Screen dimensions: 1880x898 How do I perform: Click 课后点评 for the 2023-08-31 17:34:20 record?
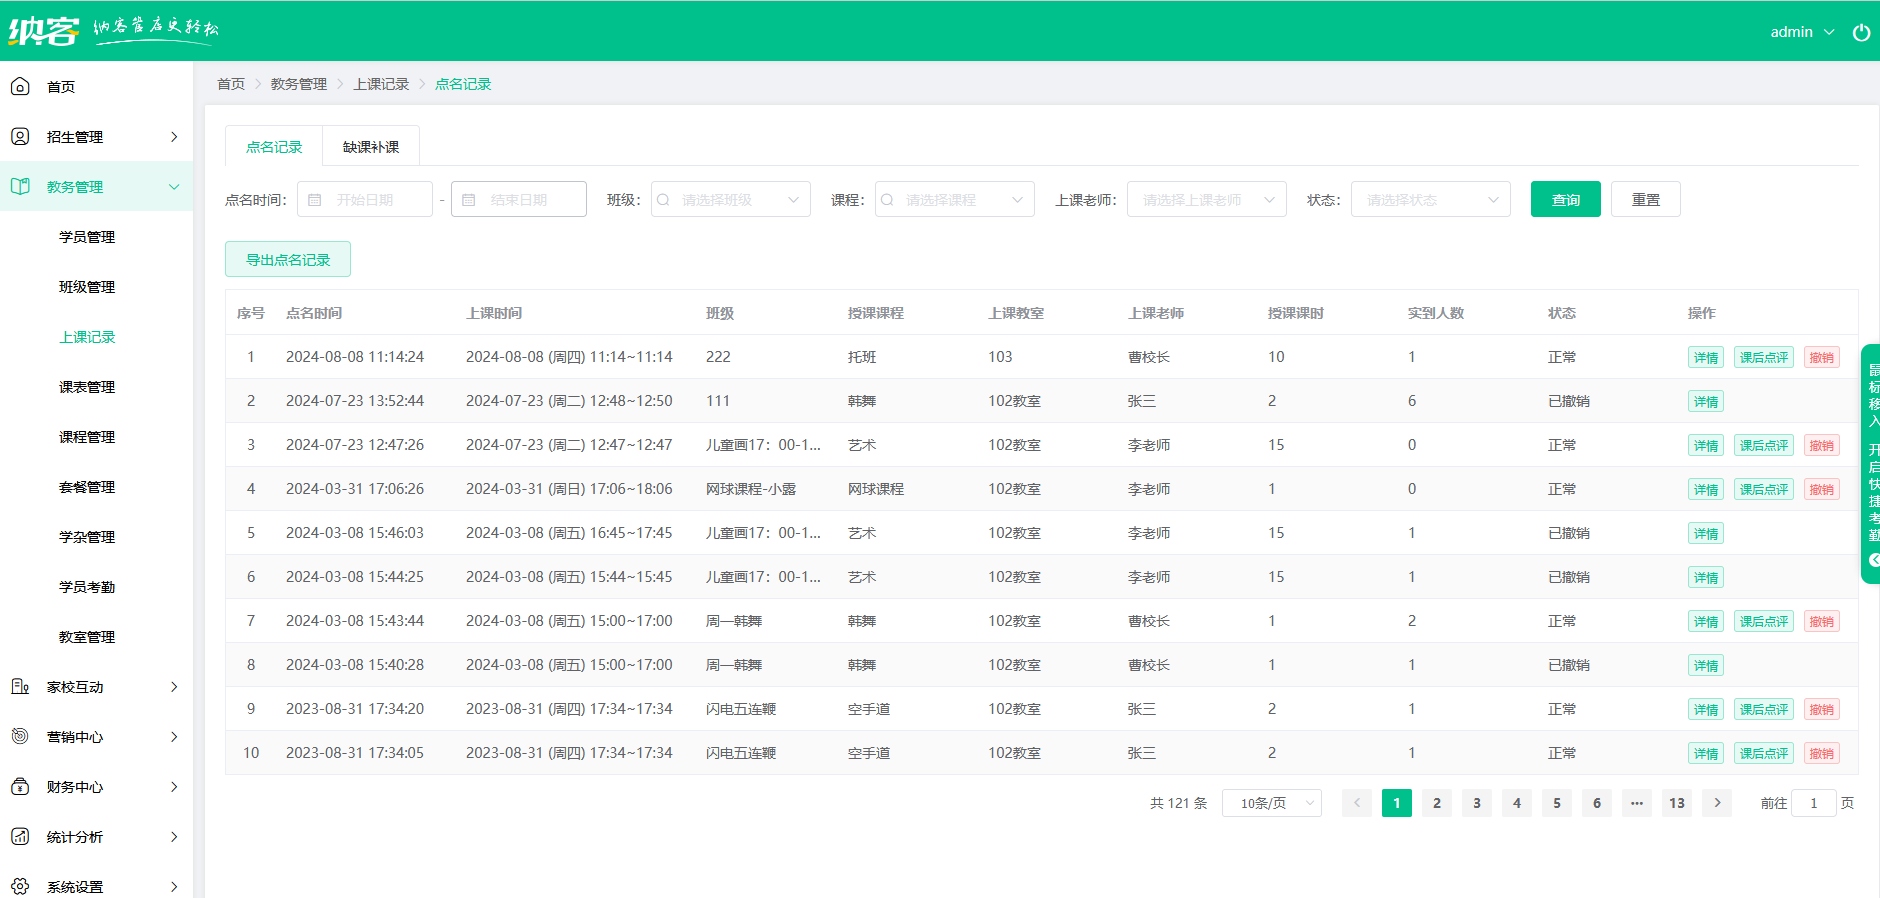coord(1764,709)
